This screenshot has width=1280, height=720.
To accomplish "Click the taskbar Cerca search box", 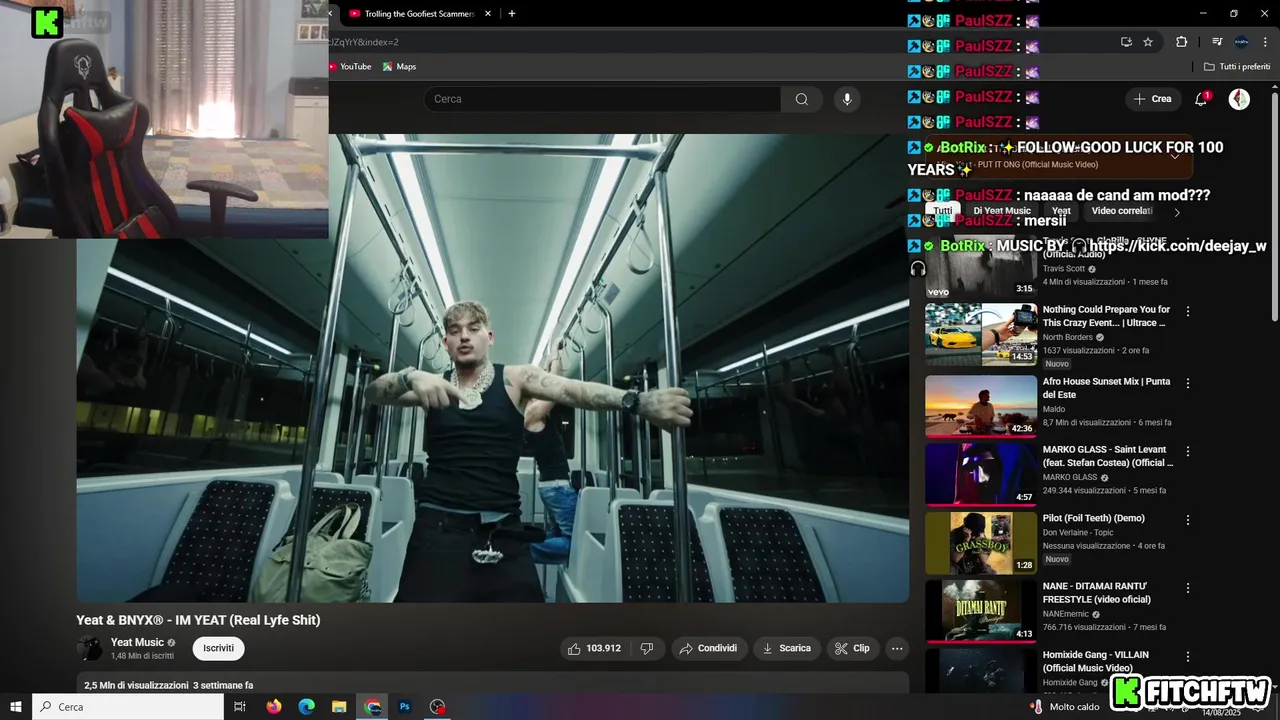I will [128, 707].
